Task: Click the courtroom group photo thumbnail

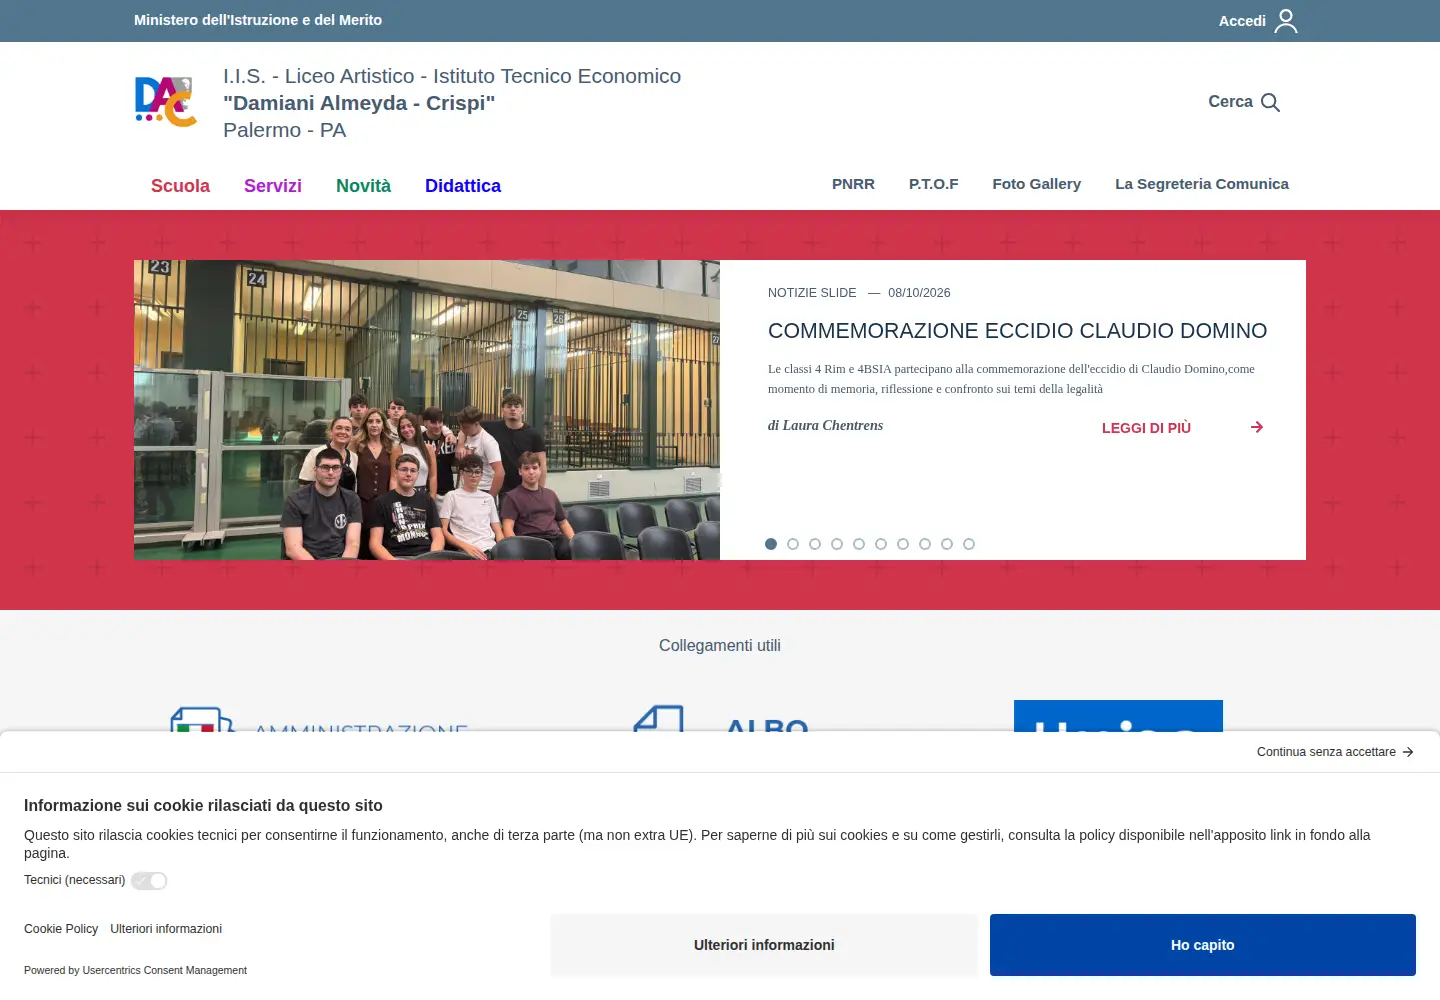Action: [x=427, y=410]
